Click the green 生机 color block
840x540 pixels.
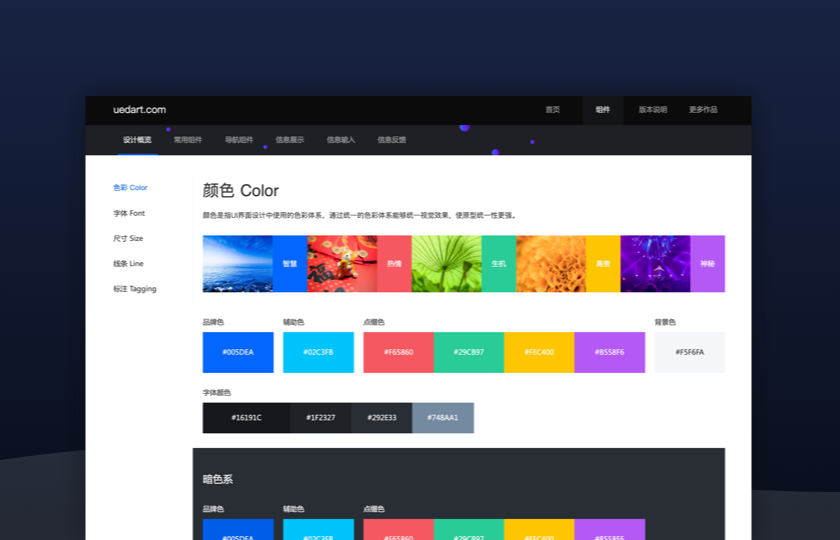coord(499,264)
